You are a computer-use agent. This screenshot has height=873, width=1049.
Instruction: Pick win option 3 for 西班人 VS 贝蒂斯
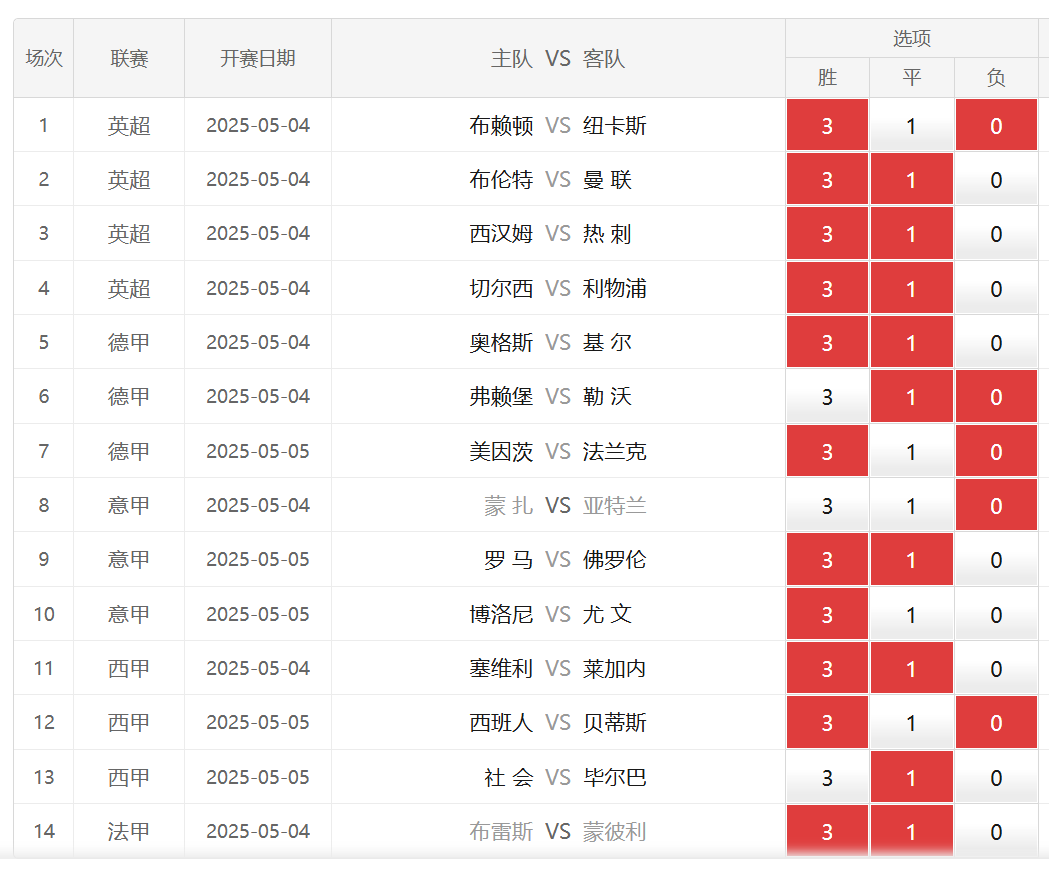tap(827, 722)
